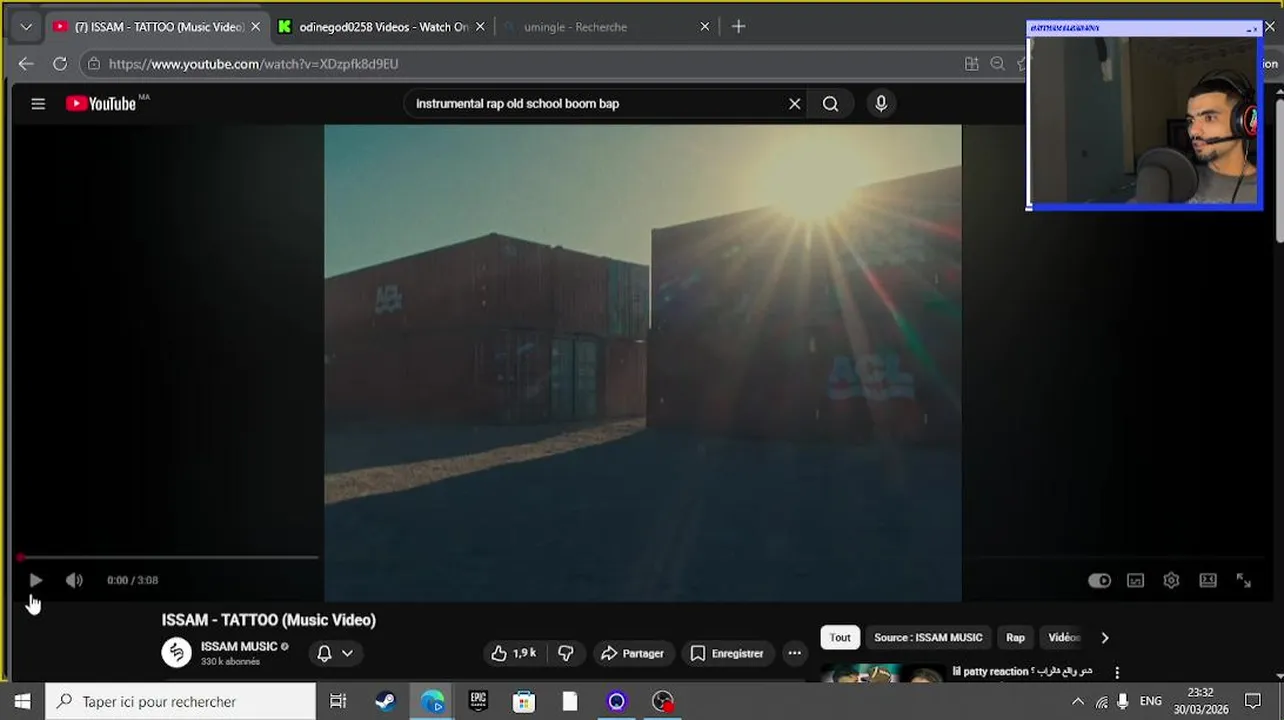
Task: Open options for lil patty reaction video
Action: pyautogui.click(x=1117, y=672)
